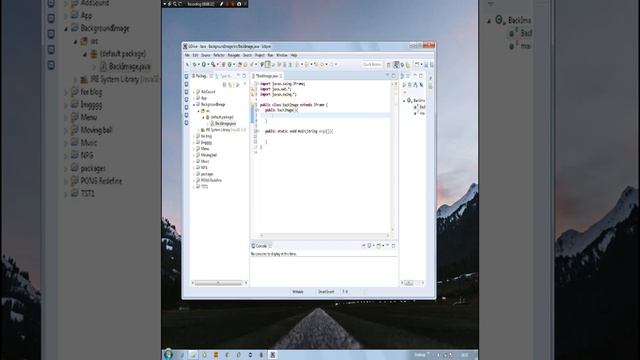This screenshot has width=640, height=360.
Task: Click the Writable status bar entry
Action: click(298, 292)
